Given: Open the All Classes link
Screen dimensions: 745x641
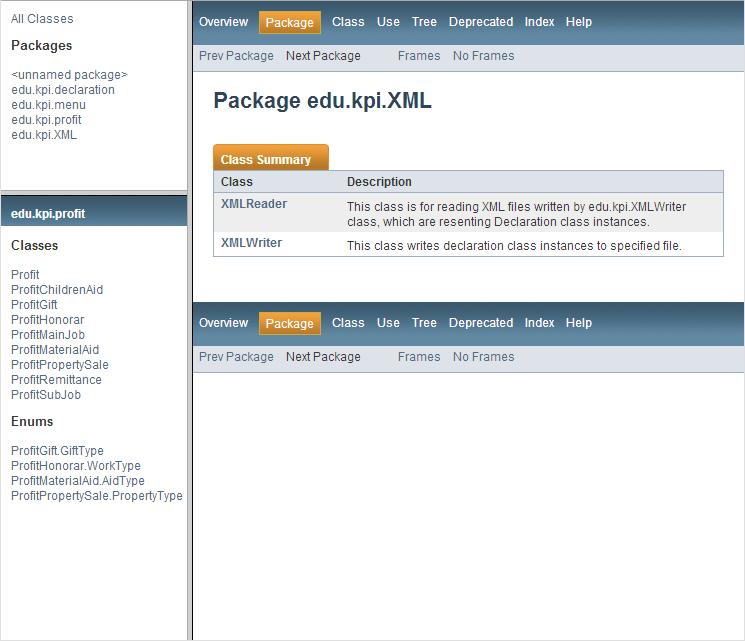Looking at the screenshot, I should pyautogui.click(x=42, y=19).
